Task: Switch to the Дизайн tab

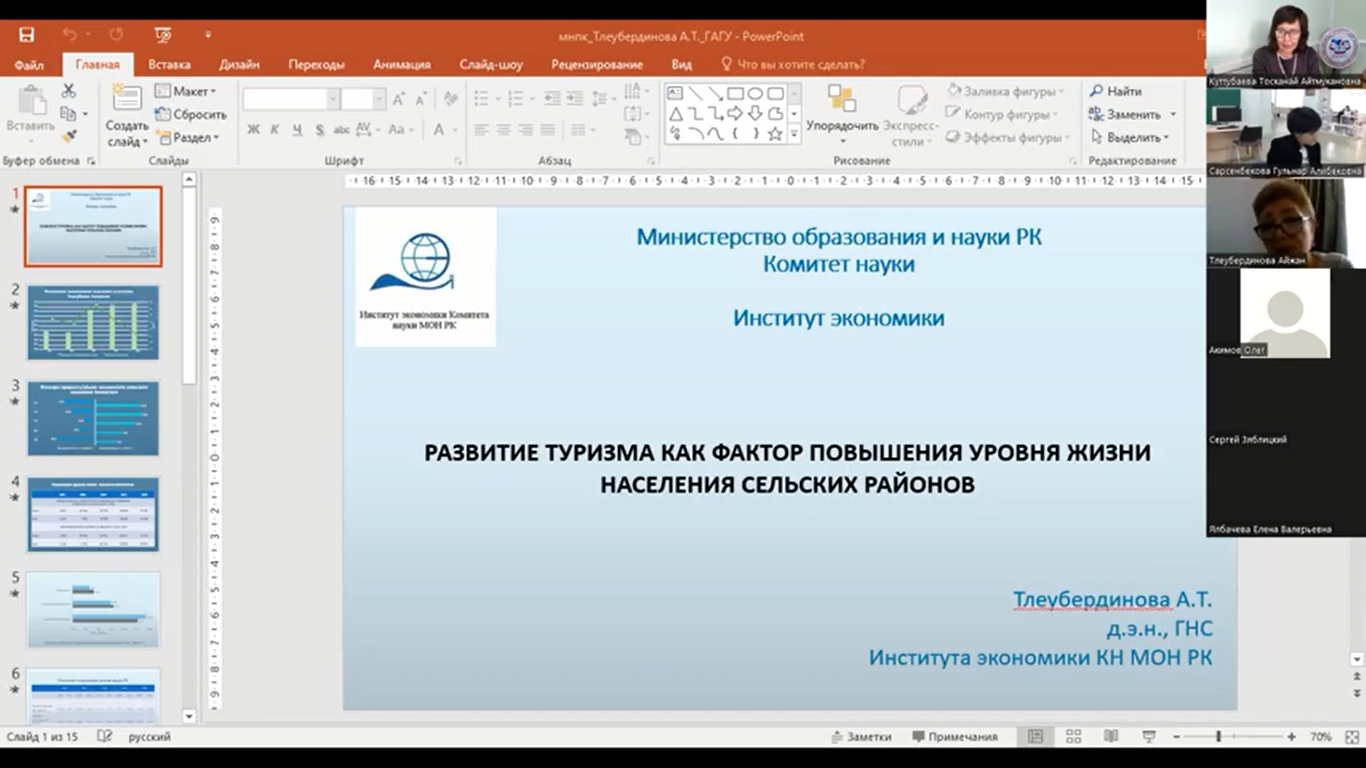Action: pos(239,64)
